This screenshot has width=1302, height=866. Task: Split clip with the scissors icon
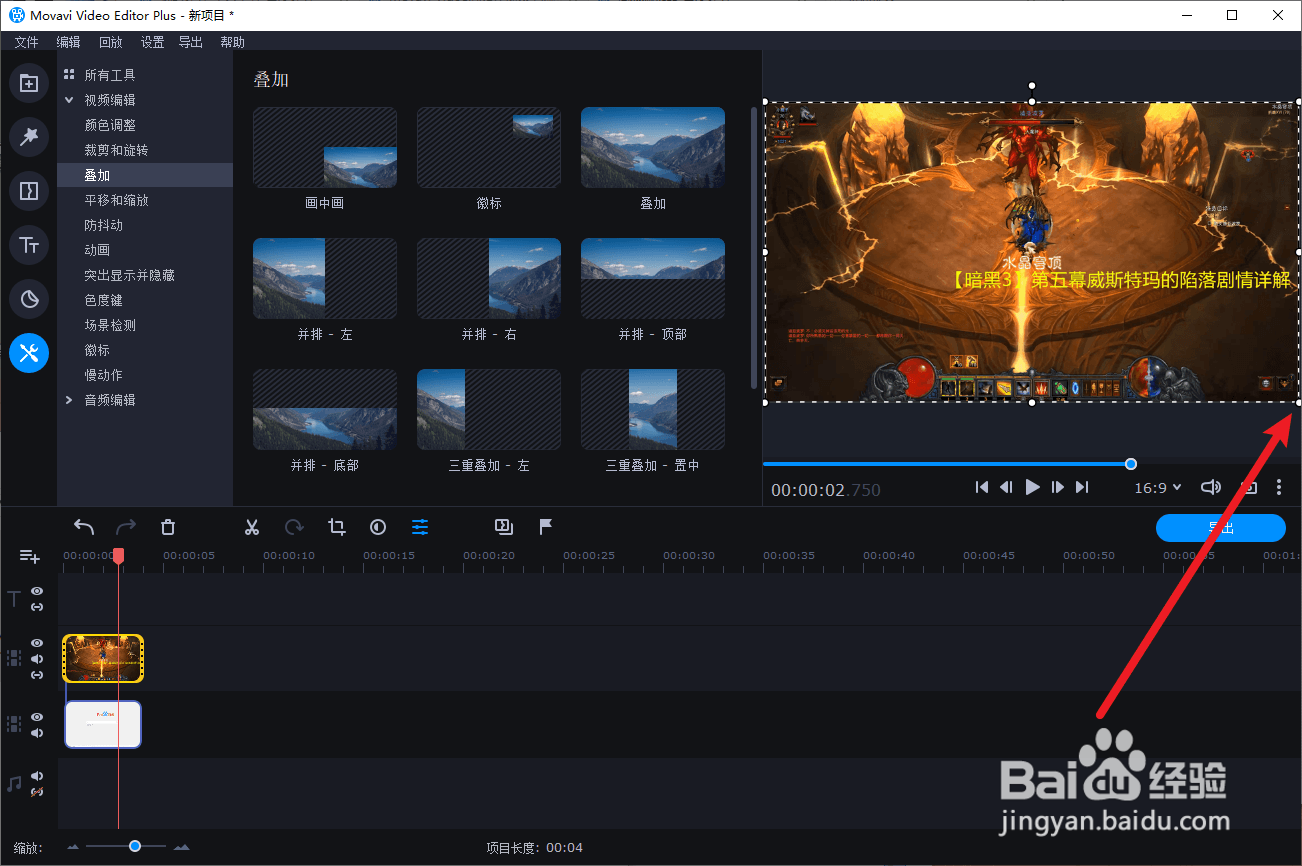[252, 527]
